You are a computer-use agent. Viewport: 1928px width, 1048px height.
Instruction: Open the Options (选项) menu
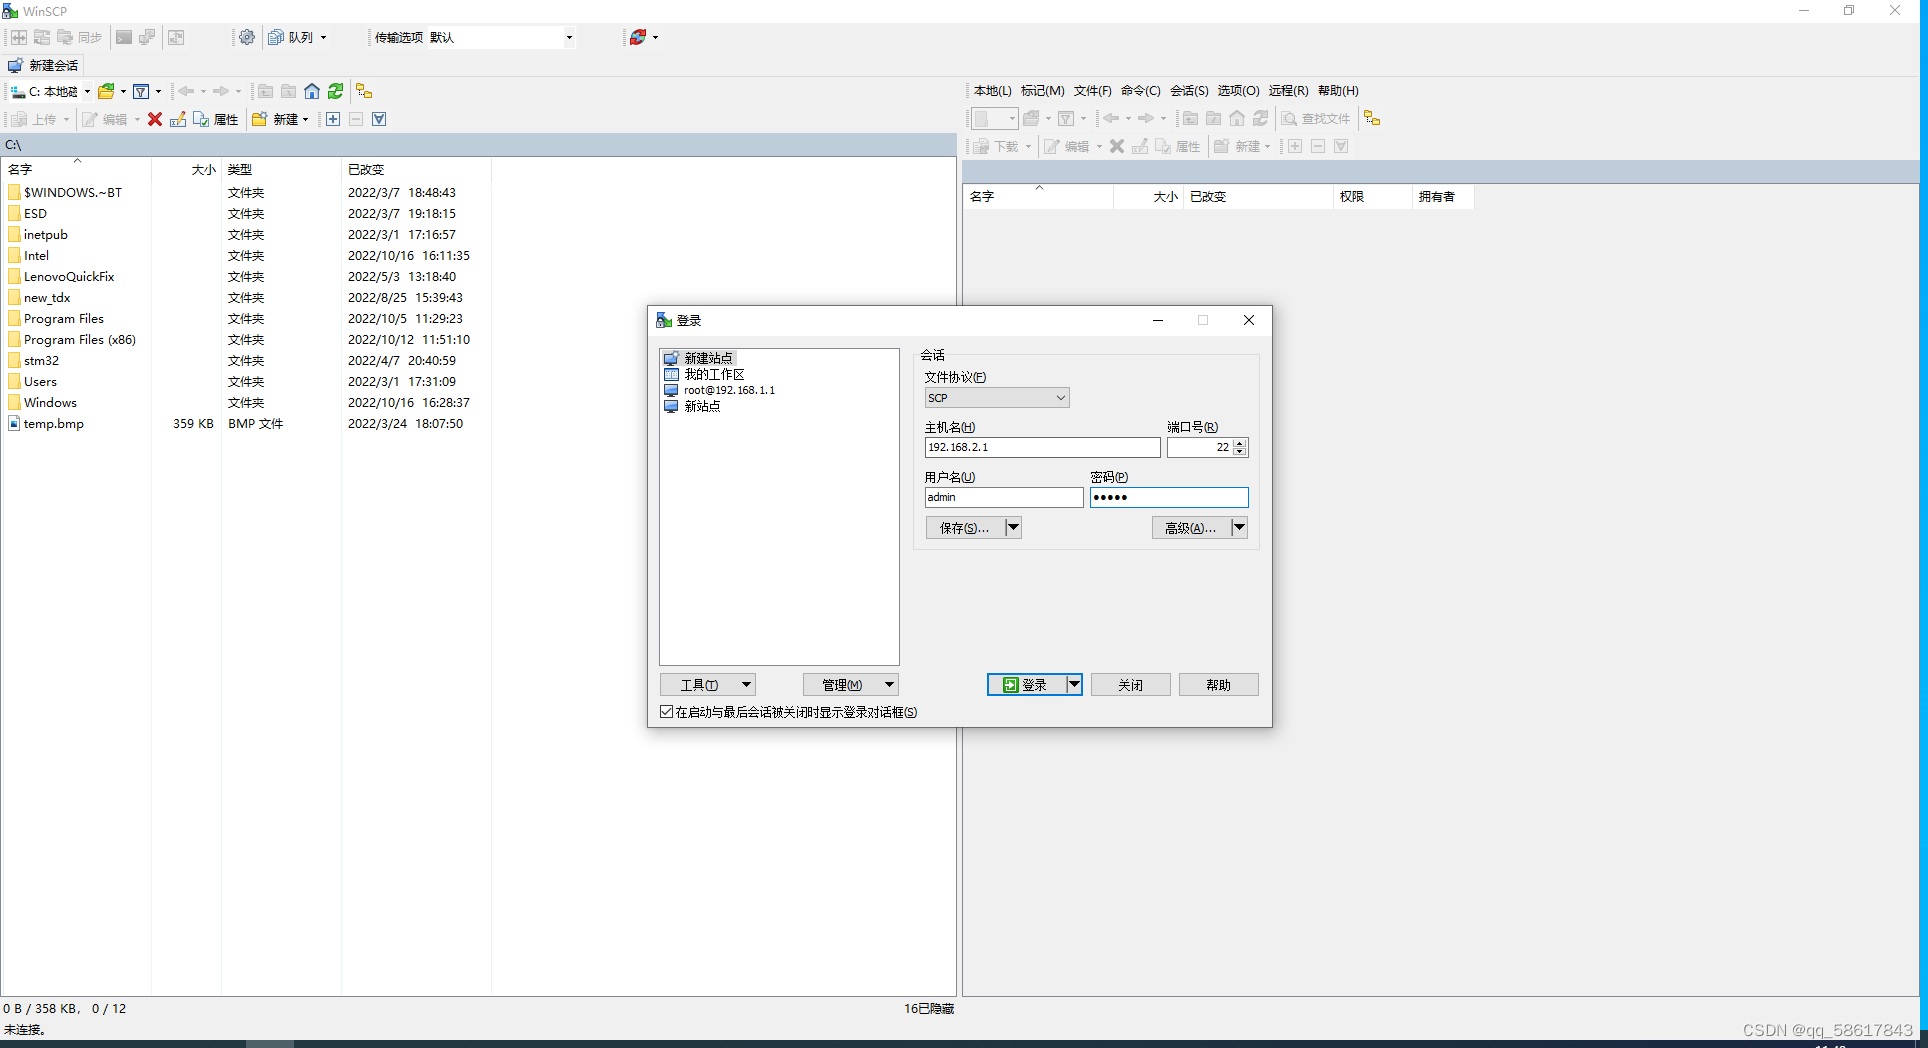[x=1238, y=90]
